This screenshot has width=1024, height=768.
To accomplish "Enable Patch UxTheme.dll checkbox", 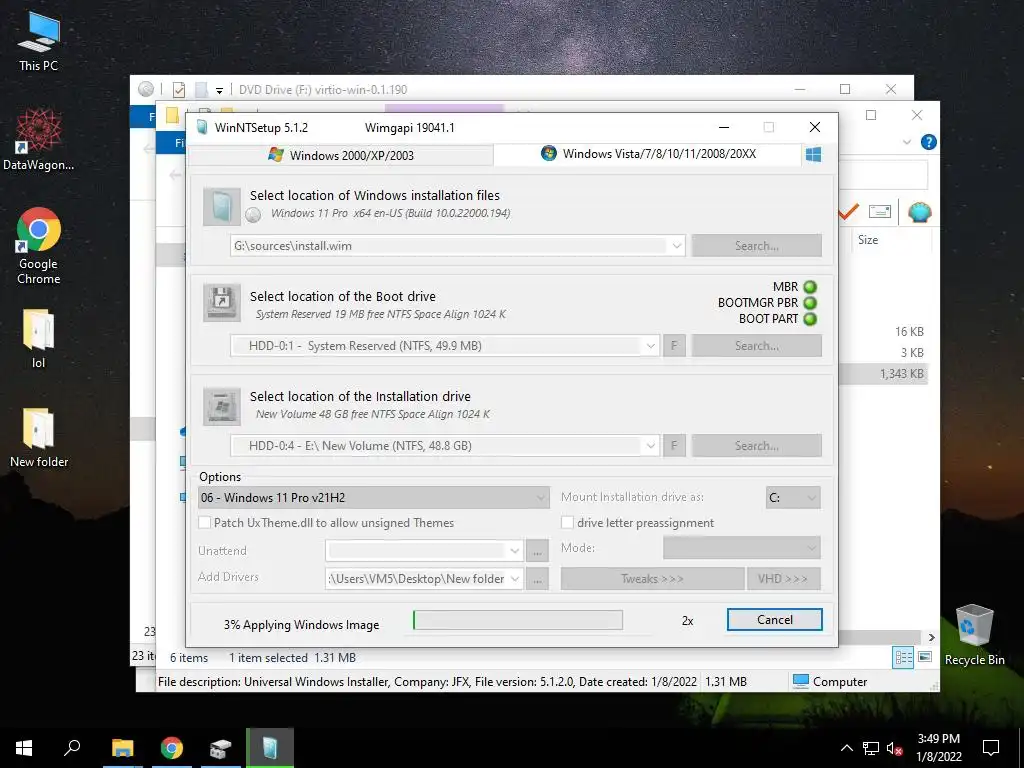I will tap(205, 522).
